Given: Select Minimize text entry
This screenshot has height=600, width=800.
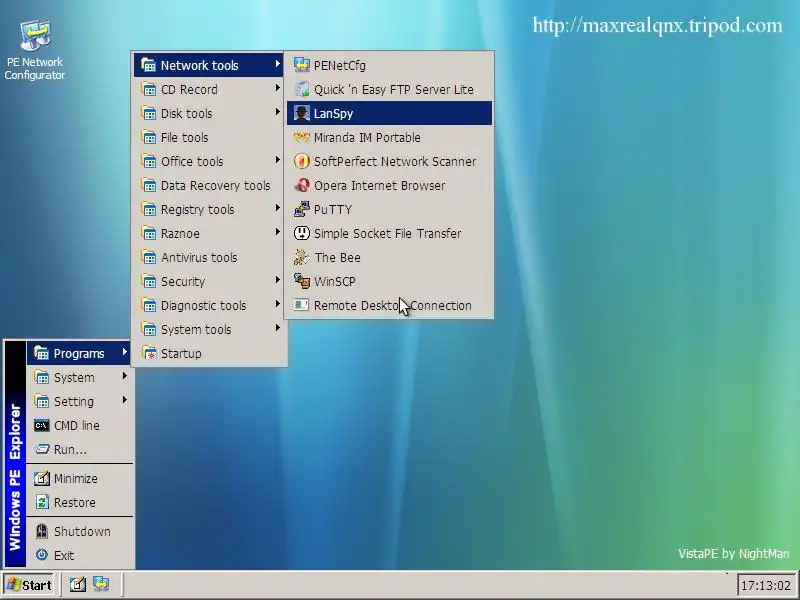Looking at the screenshot, I should [76, 479].
